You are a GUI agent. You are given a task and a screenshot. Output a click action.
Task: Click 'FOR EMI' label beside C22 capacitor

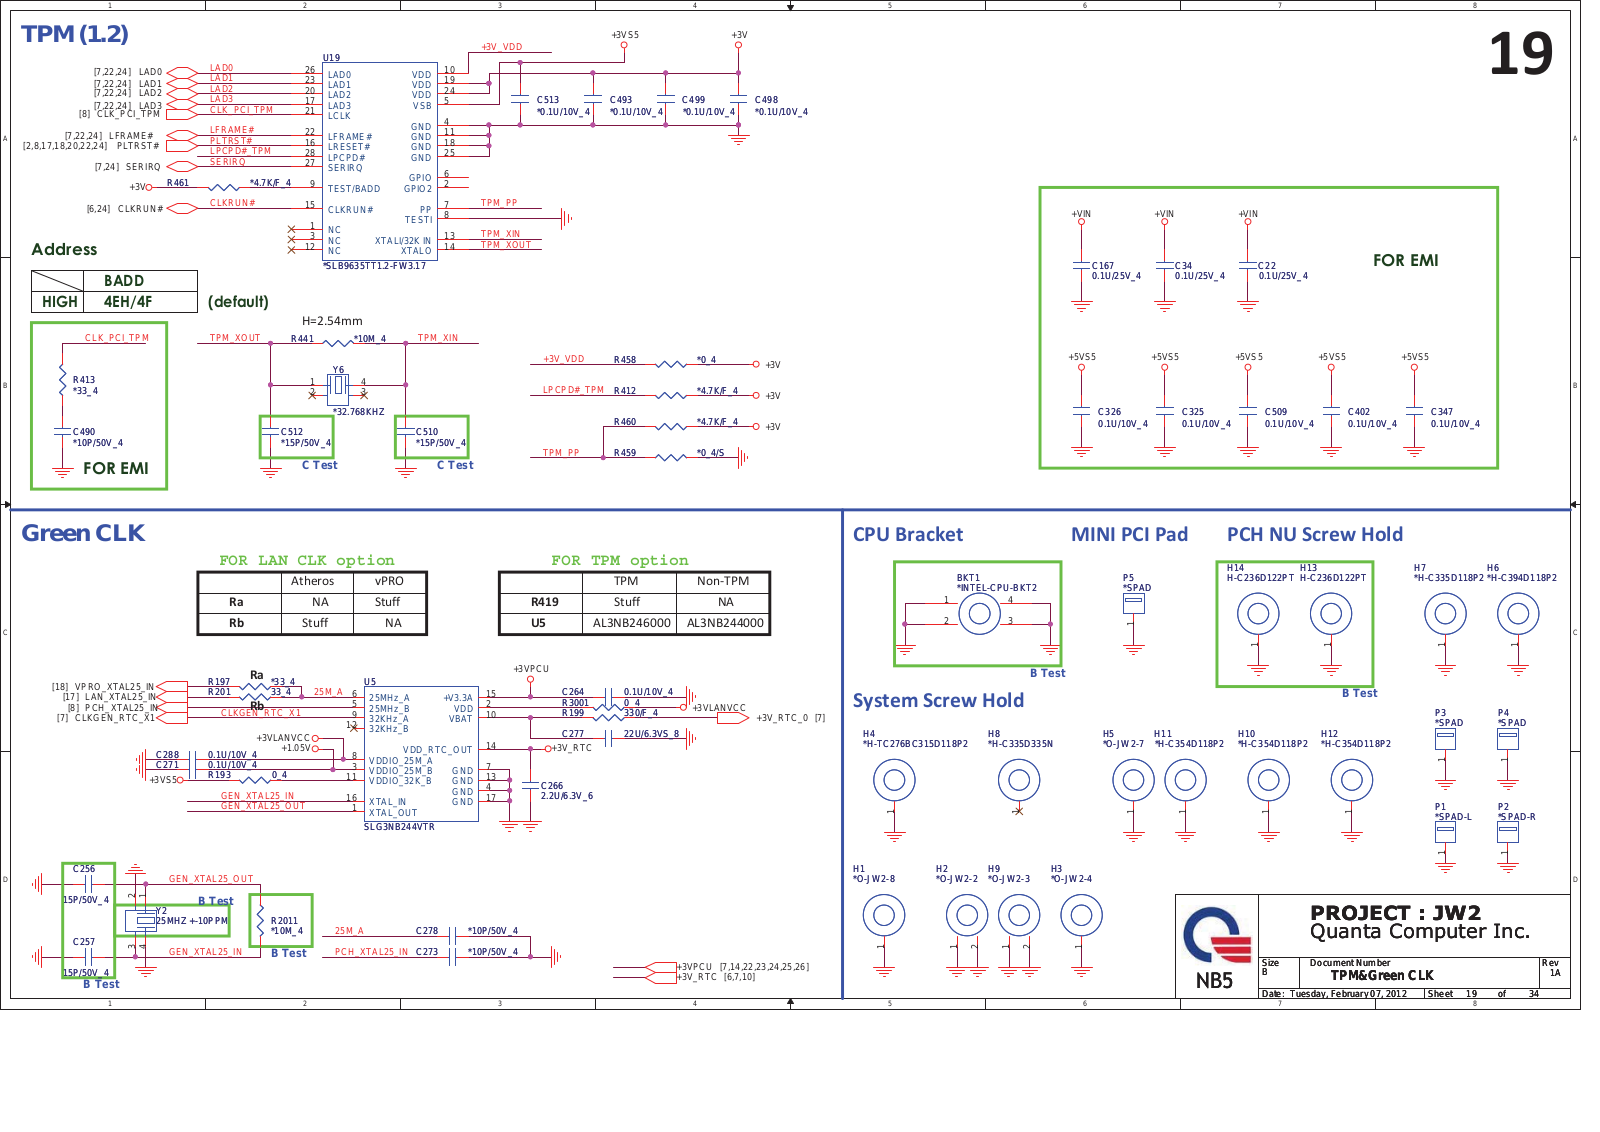(1406, 261)
